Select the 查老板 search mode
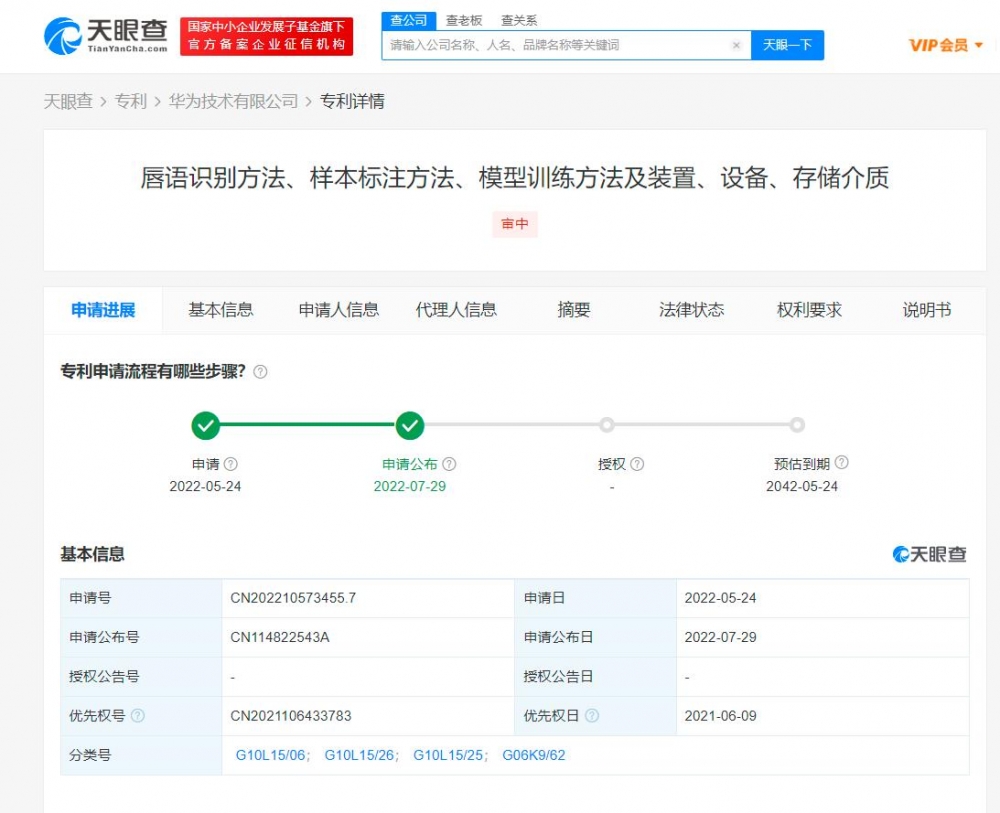 [x=463, y=20]
